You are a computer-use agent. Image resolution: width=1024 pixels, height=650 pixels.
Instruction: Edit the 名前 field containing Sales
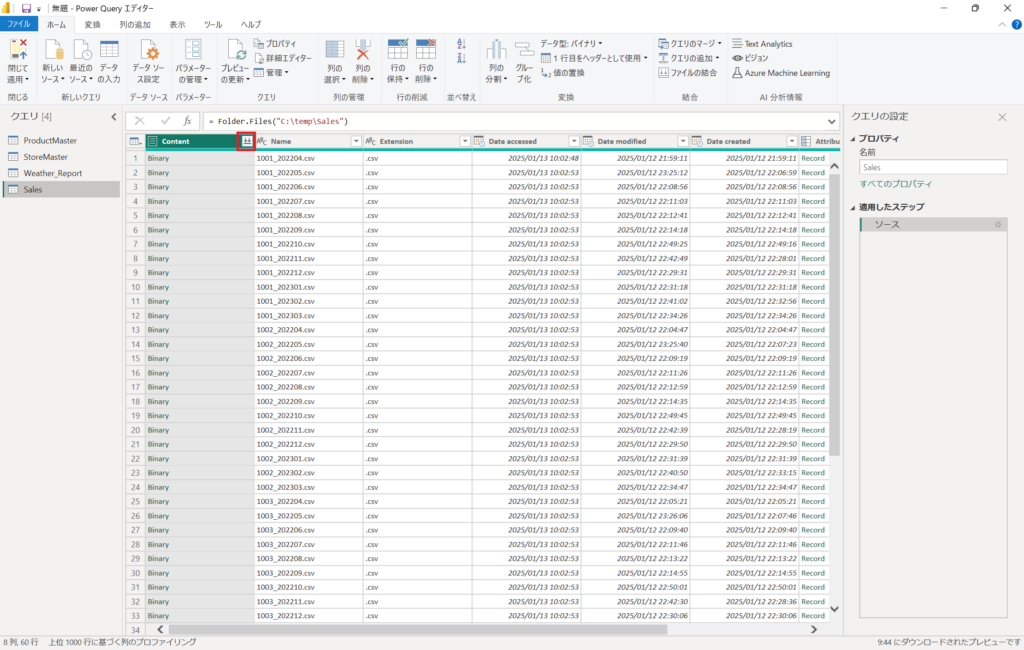[933, 167]
